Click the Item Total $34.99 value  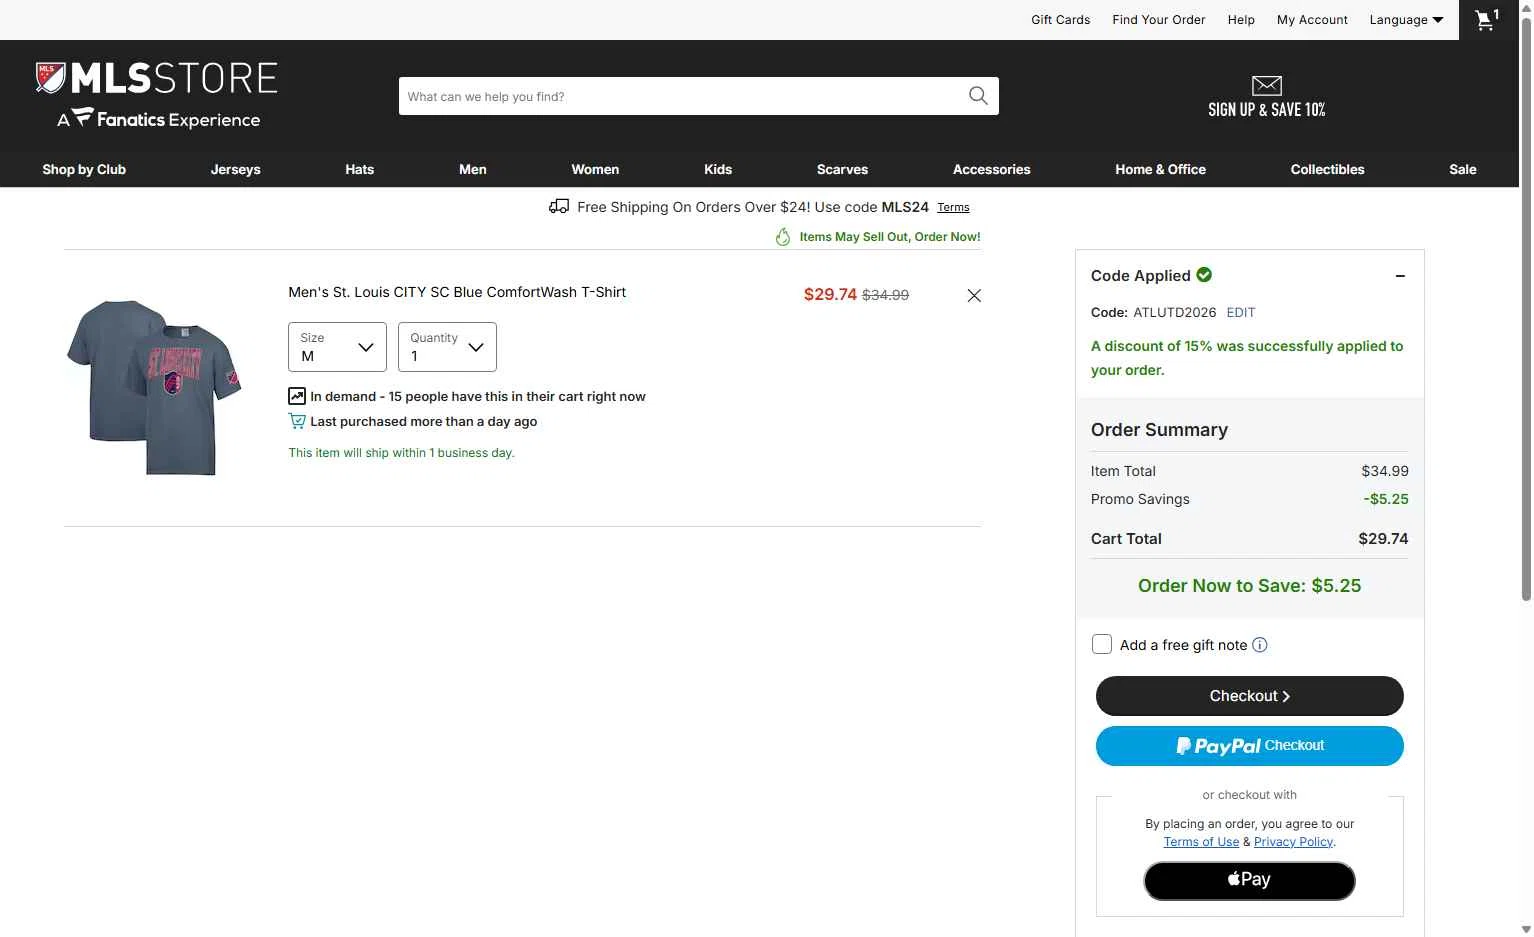coord(1385,471)
